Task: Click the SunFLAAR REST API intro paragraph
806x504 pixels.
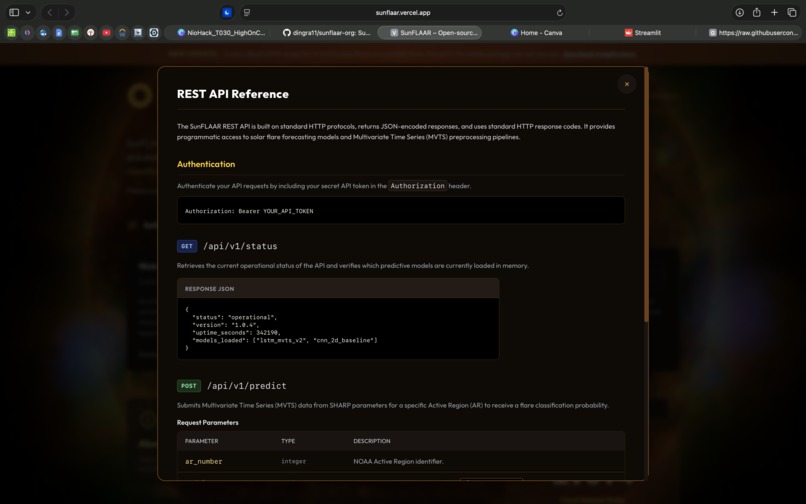Action: tap(396, 132)
